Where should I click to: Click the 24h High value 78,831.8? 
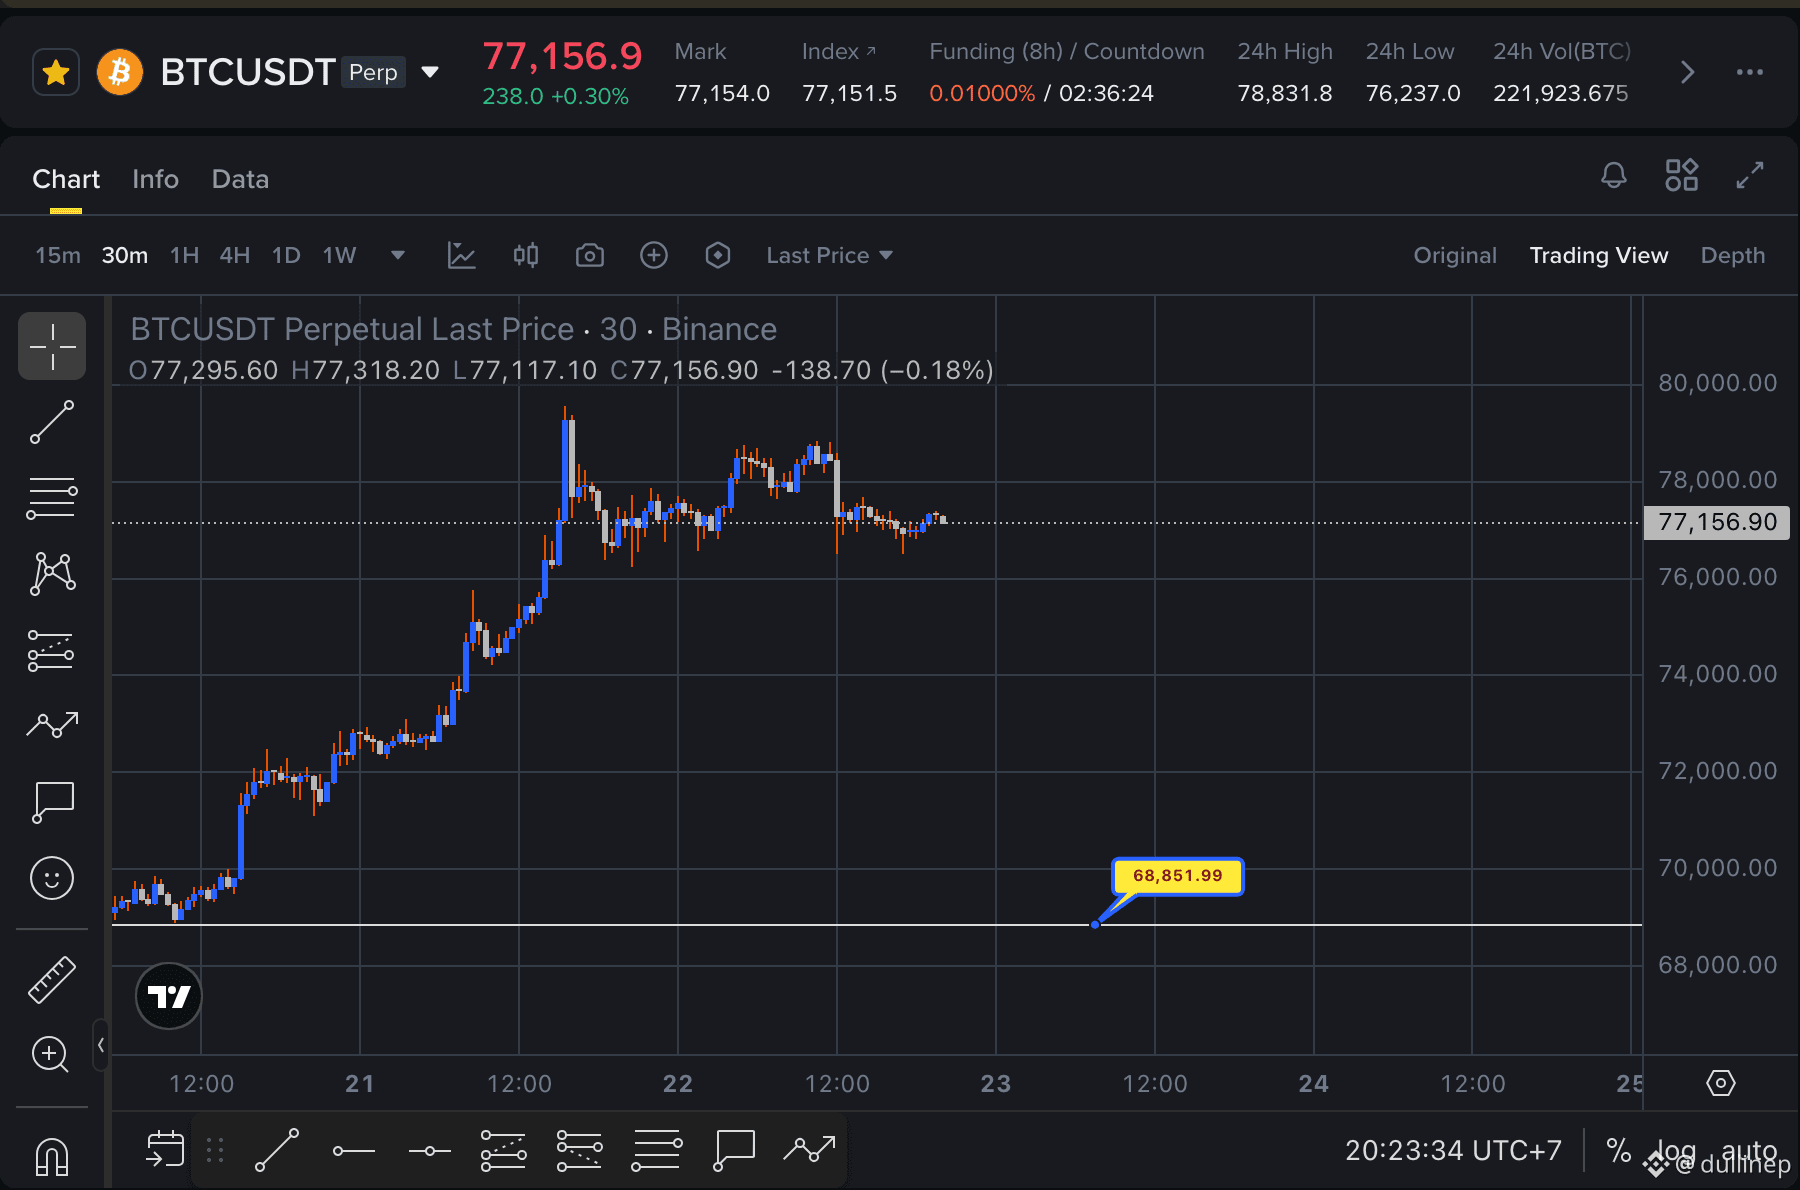(x=1284, y=93)
